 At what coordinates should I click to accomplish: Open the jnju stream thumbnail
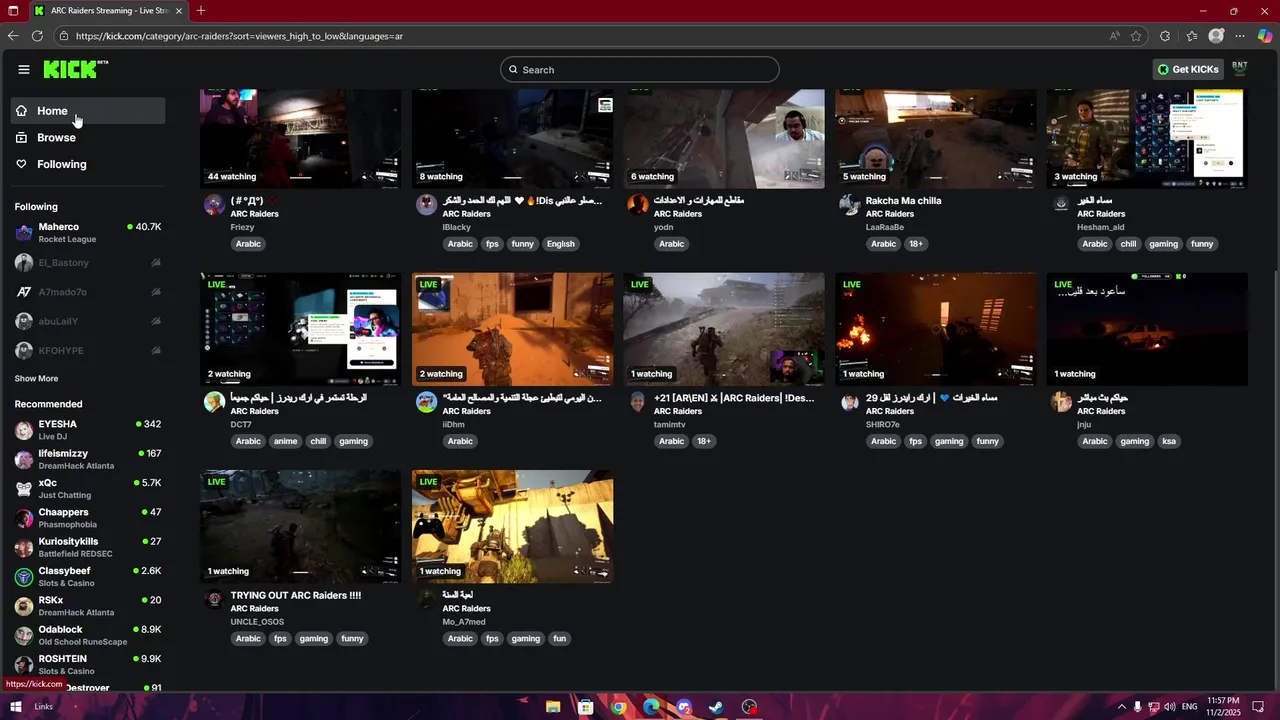coord(1147,329)
